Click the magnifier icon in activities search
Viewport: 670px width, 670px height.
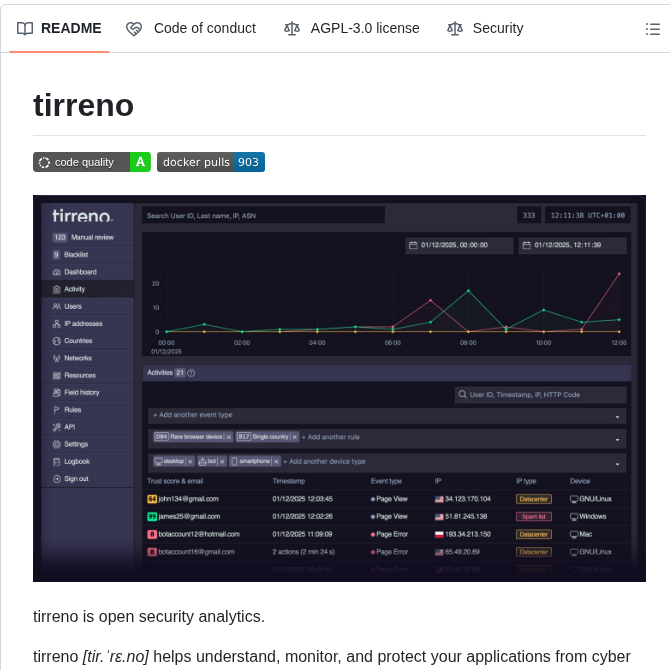pos(462,394)
